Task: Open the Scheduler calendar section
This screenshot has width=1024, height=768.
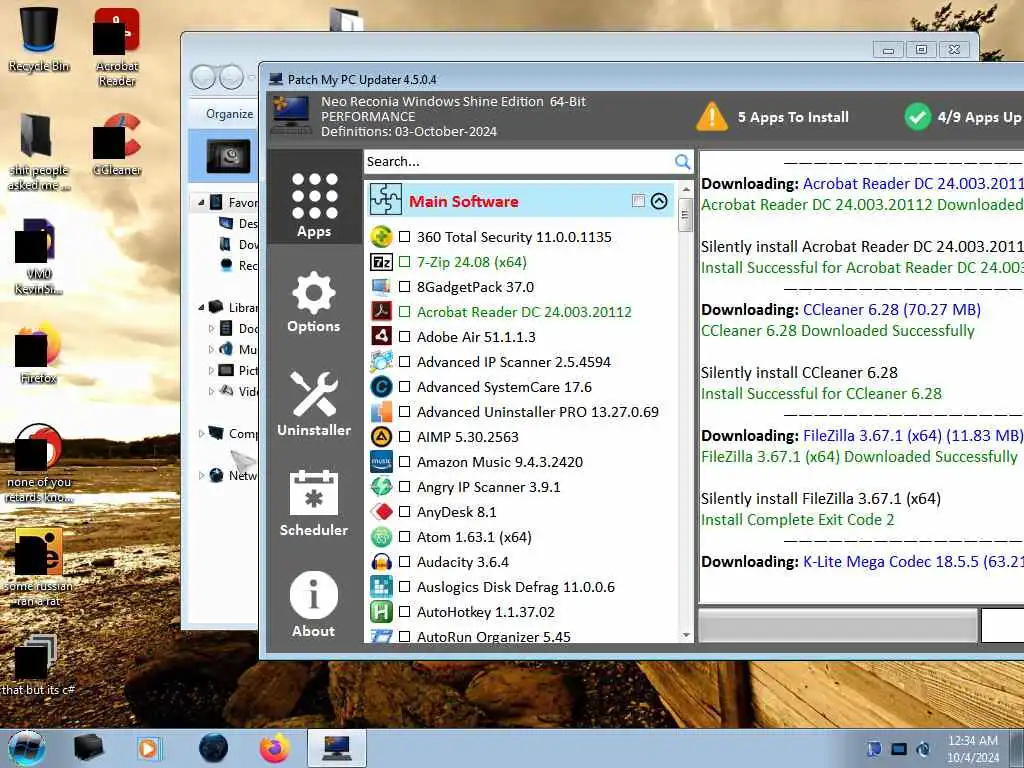Action: [x=314, y=503]
